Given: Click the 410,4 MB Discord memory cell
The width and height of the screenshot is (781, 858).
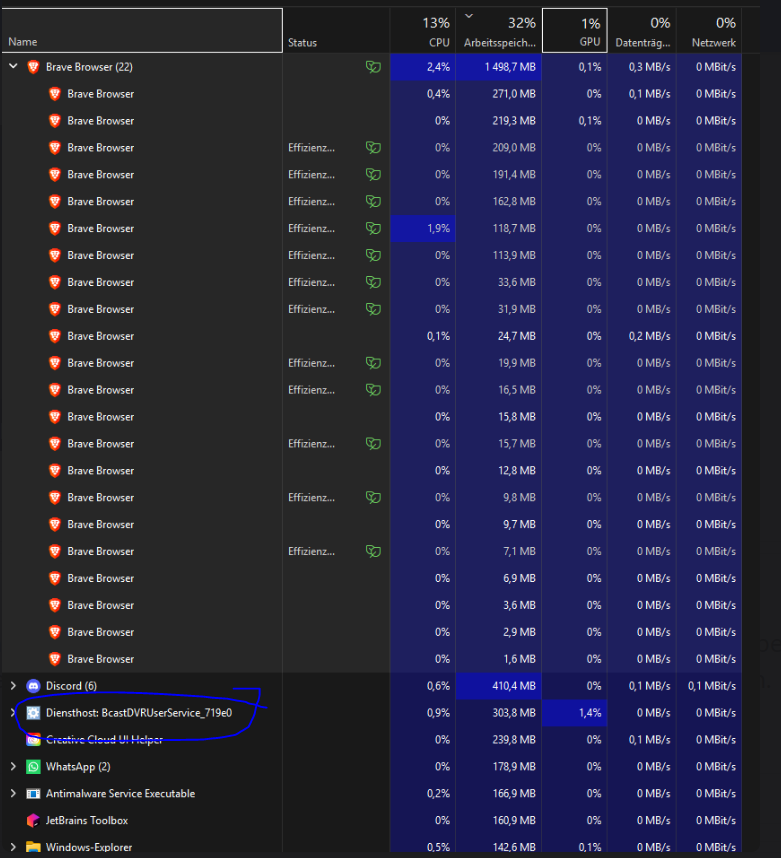Looking at the screenshot, I should click(499, 686).
